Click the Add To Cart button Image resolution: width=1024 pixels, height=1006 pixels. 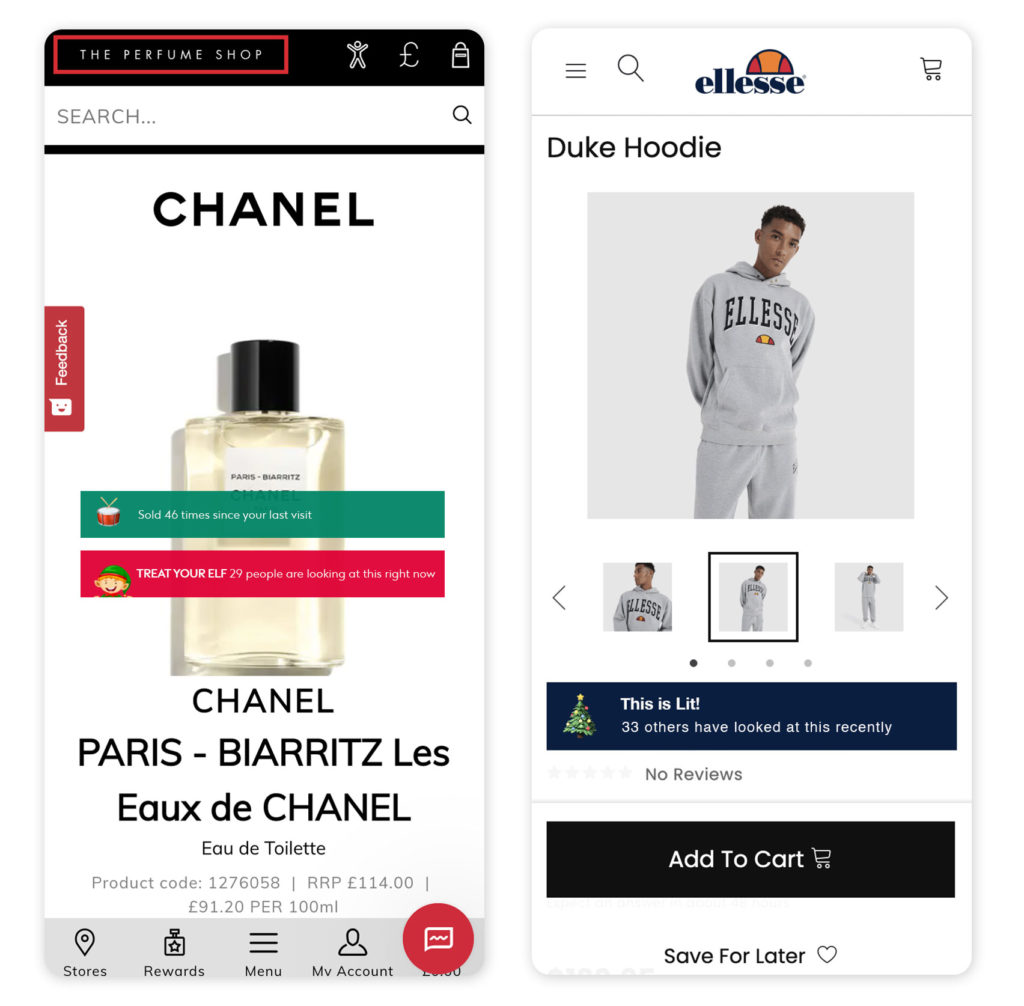tap(750, 859)
